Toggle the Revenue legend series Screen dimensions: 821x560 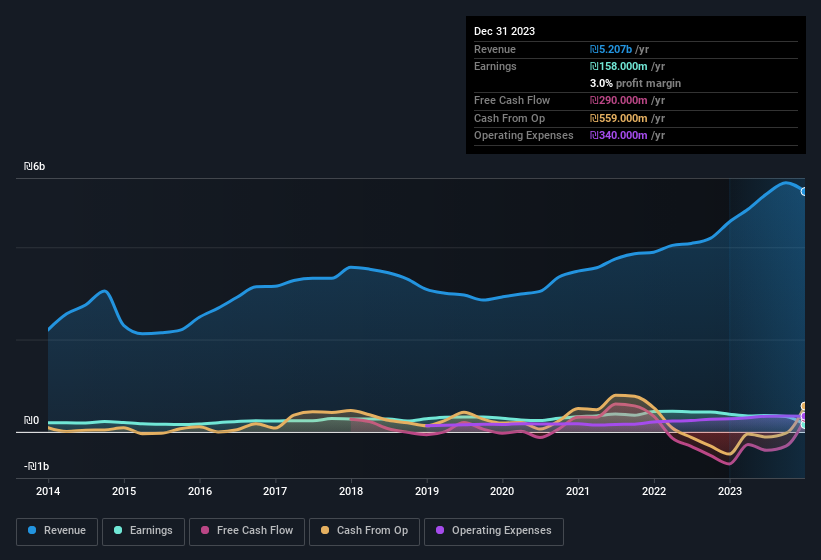[57, 531]
